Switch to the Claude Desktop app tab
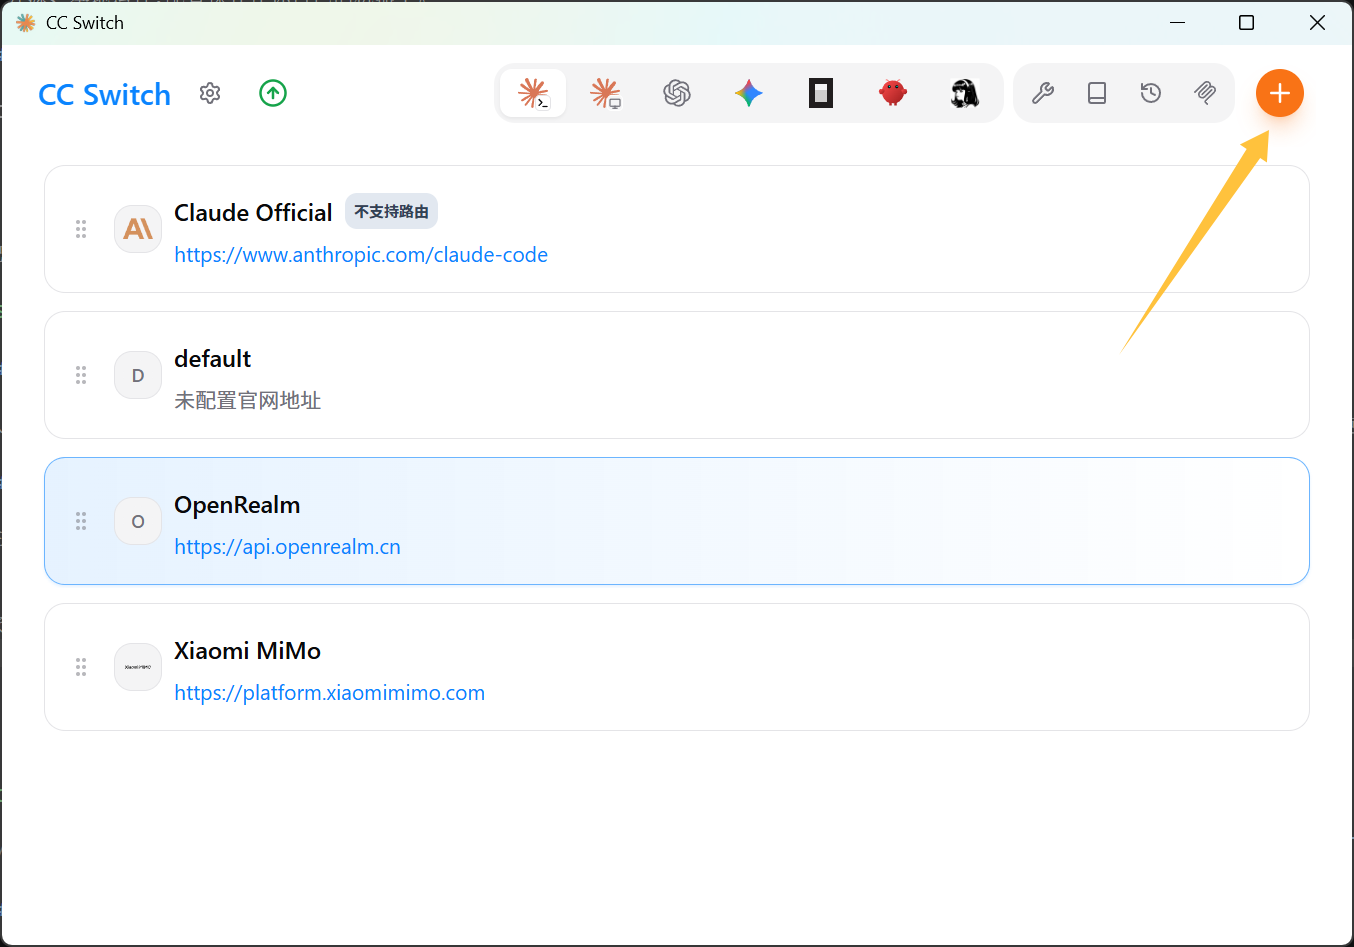Image resolution: width=1354 pixels, height=947 pixels. pos(605,93)
